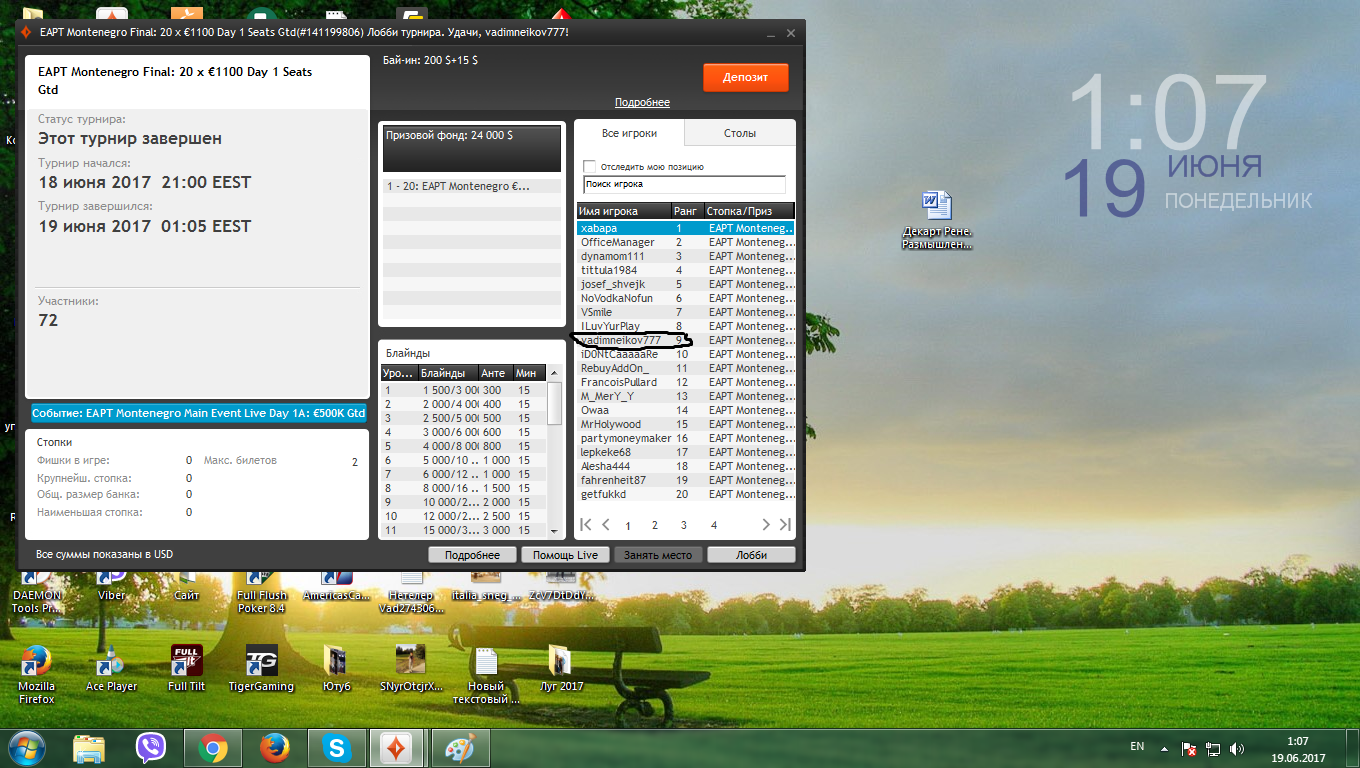Select player xabapa in the list

click(686, 228)
